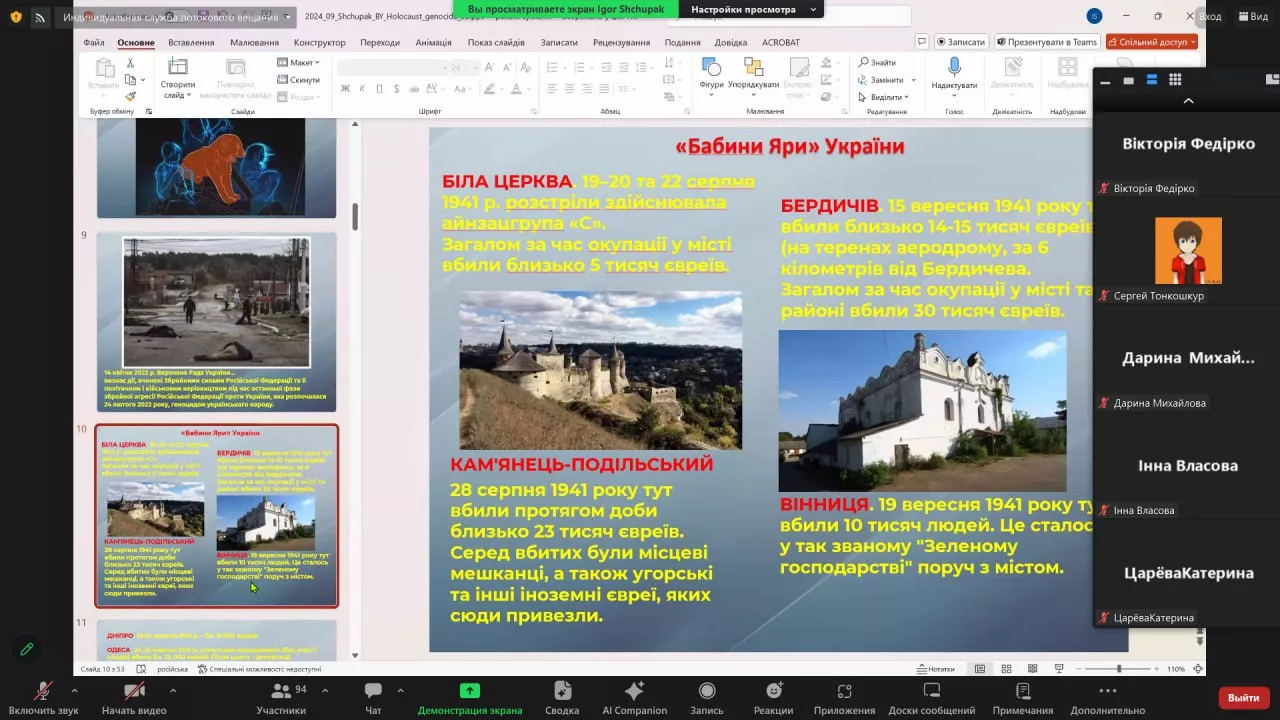The width and height of the screenshot is (1280, 720).
Task: Open Макет layout dropdown
Action: pos(298,62)
